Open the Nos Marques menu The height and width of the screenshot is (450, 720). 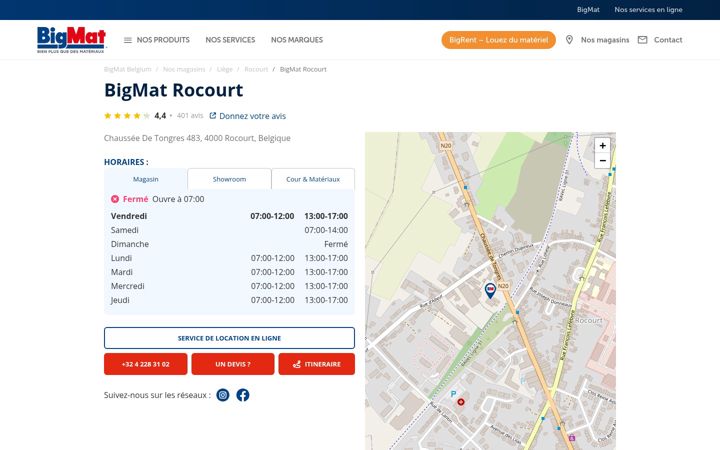[297, 40]
